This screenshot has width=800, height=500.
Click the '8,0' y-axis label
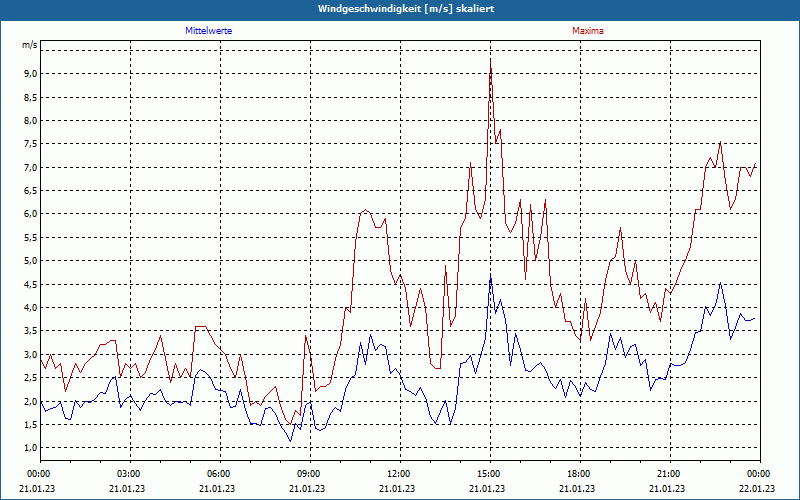31,120
